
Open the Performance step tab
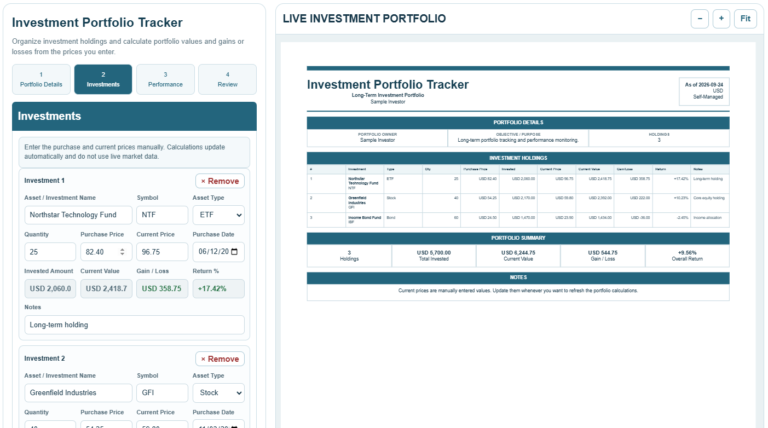click(165, 79)
